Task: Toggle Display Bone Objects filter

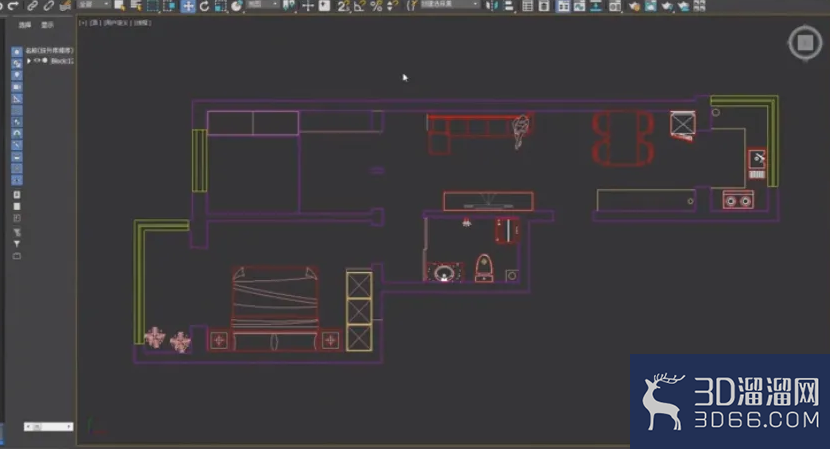Action: (x=17, y=145)
